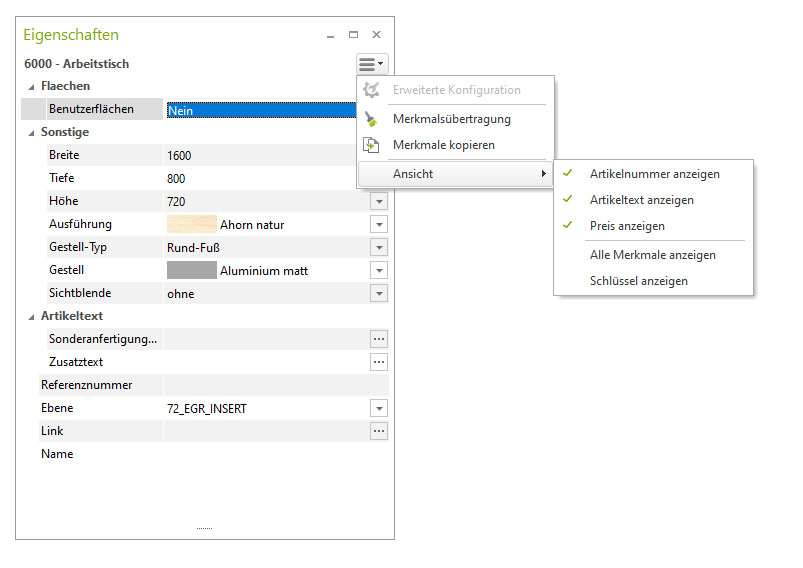Screen dimensions: 803x568
Task: Click the Ahorn natur color swatch
Action: [x=191, y=225]
